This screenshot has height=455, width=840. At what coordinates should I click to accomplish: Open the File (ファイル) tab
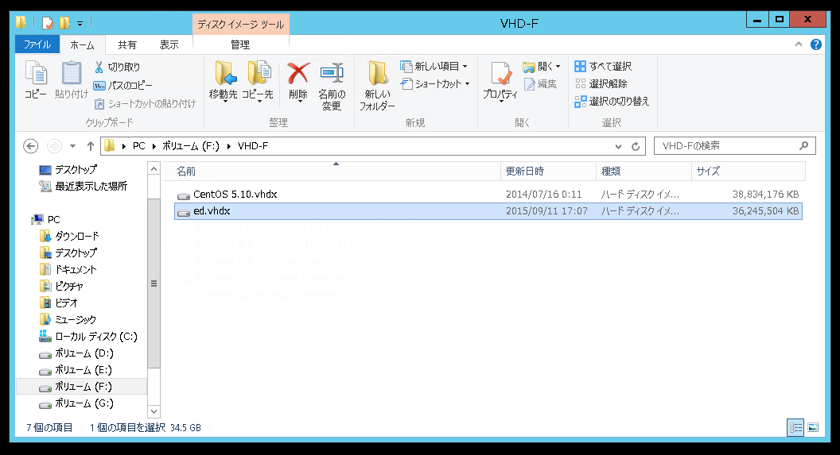(x=37, y=44)
